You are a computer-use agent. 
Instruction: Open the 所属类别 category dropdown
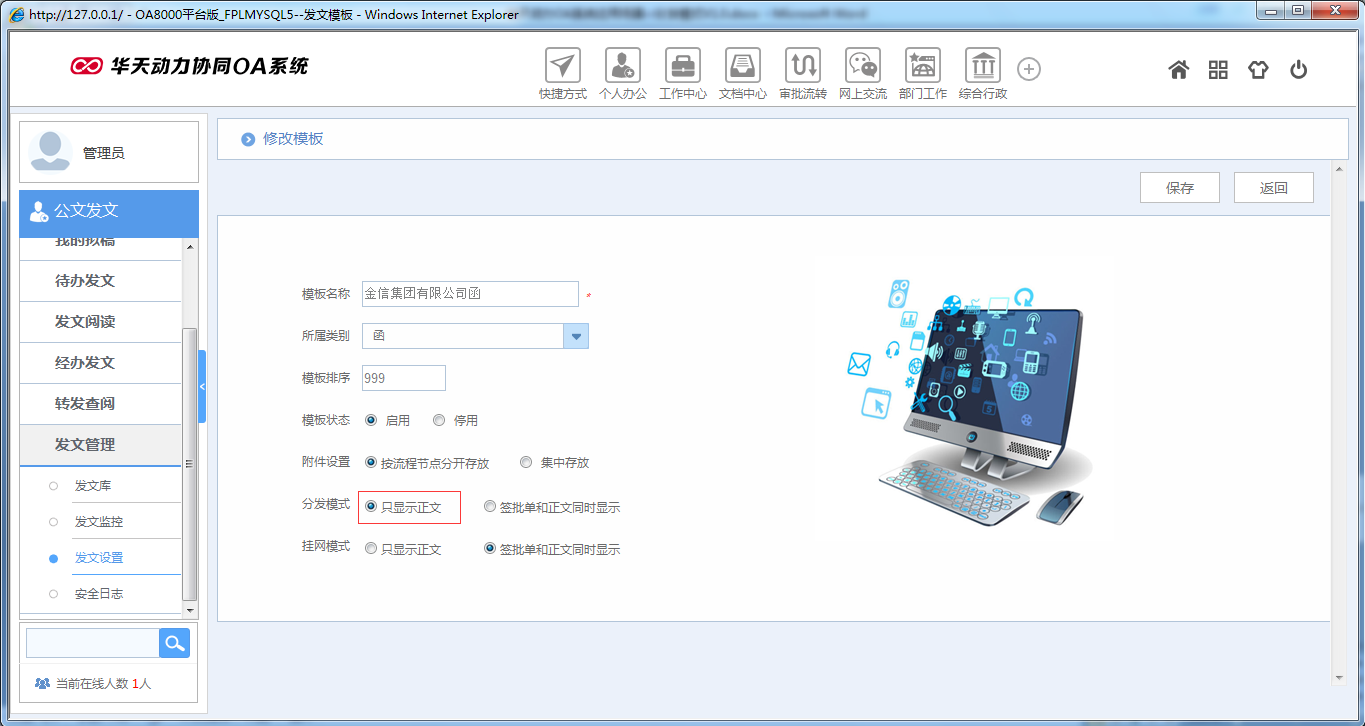(x=576, y=336)
